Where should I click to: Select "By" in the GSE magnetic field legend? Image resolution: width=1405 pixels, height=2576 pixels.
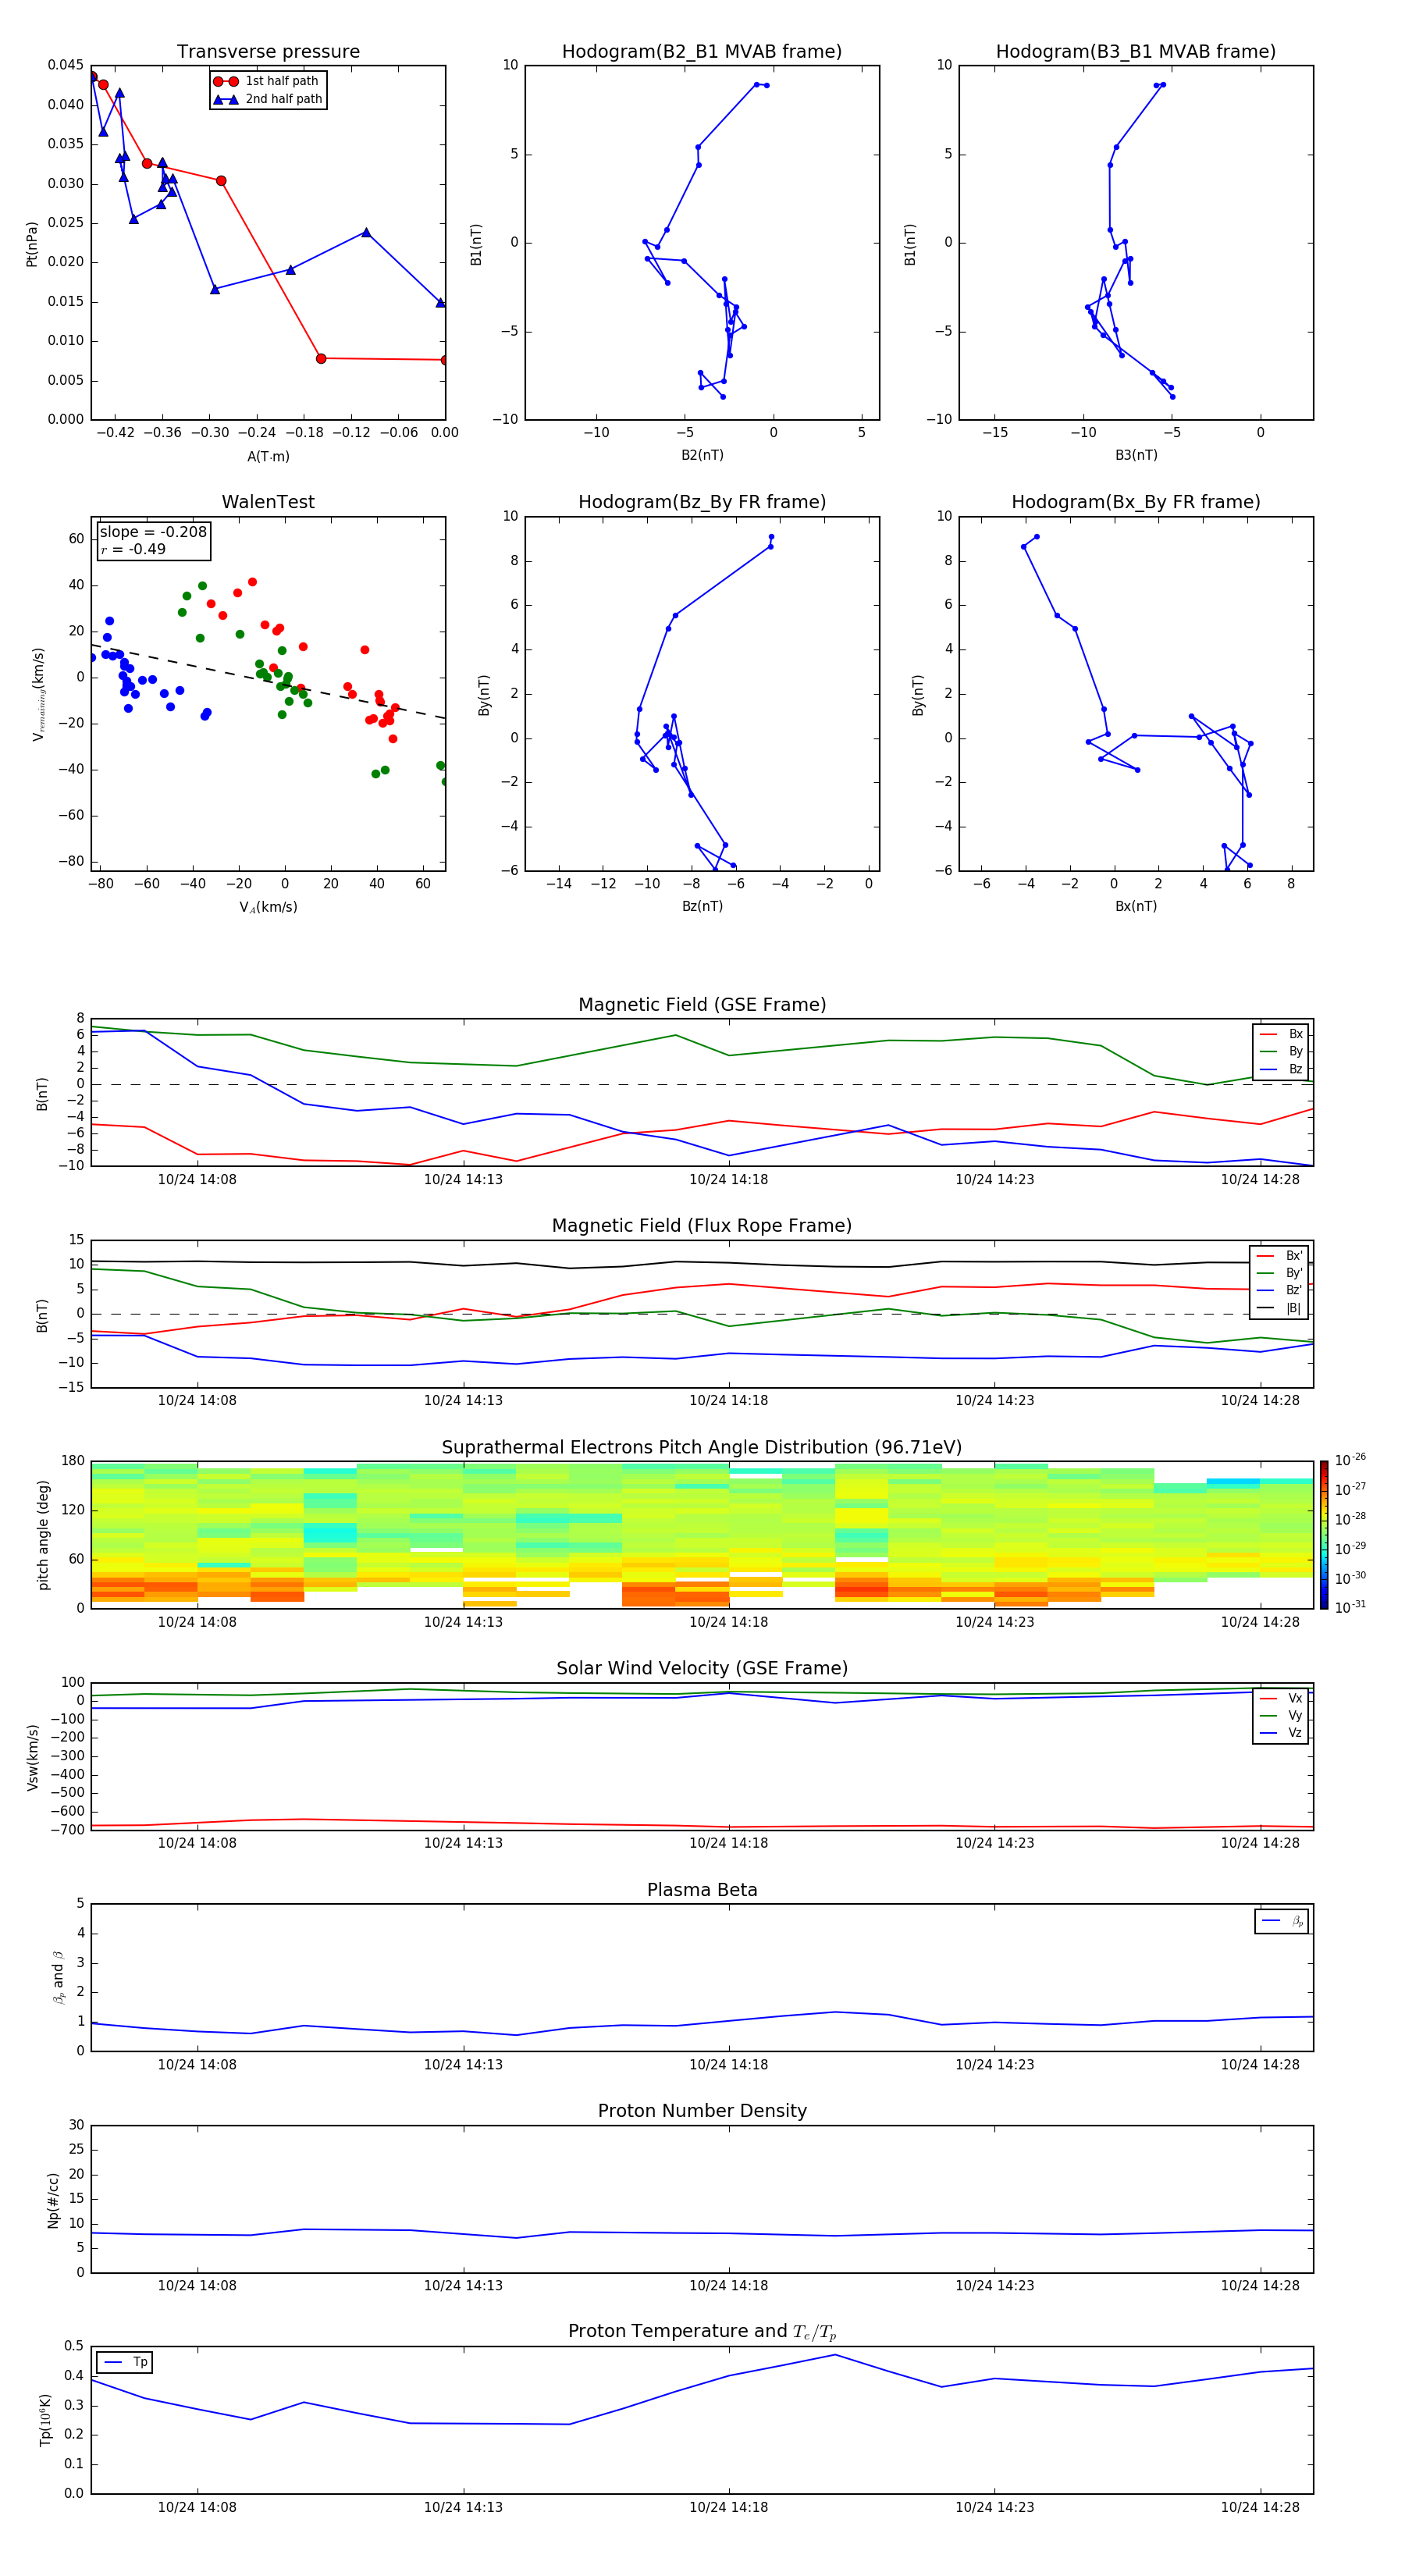(x=1282, y=1051)
